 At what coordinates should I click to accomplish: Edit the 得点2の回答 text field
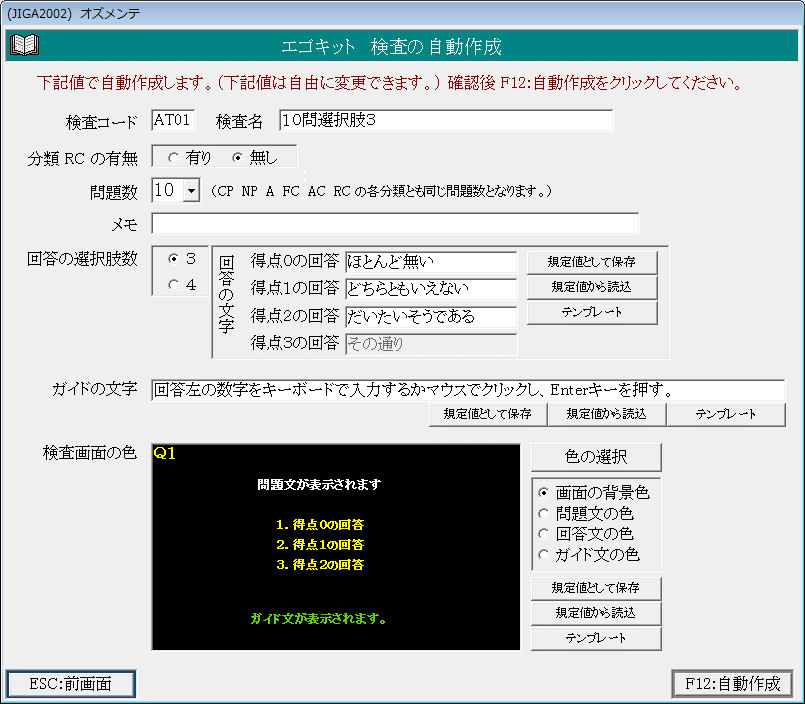point(431,317)
